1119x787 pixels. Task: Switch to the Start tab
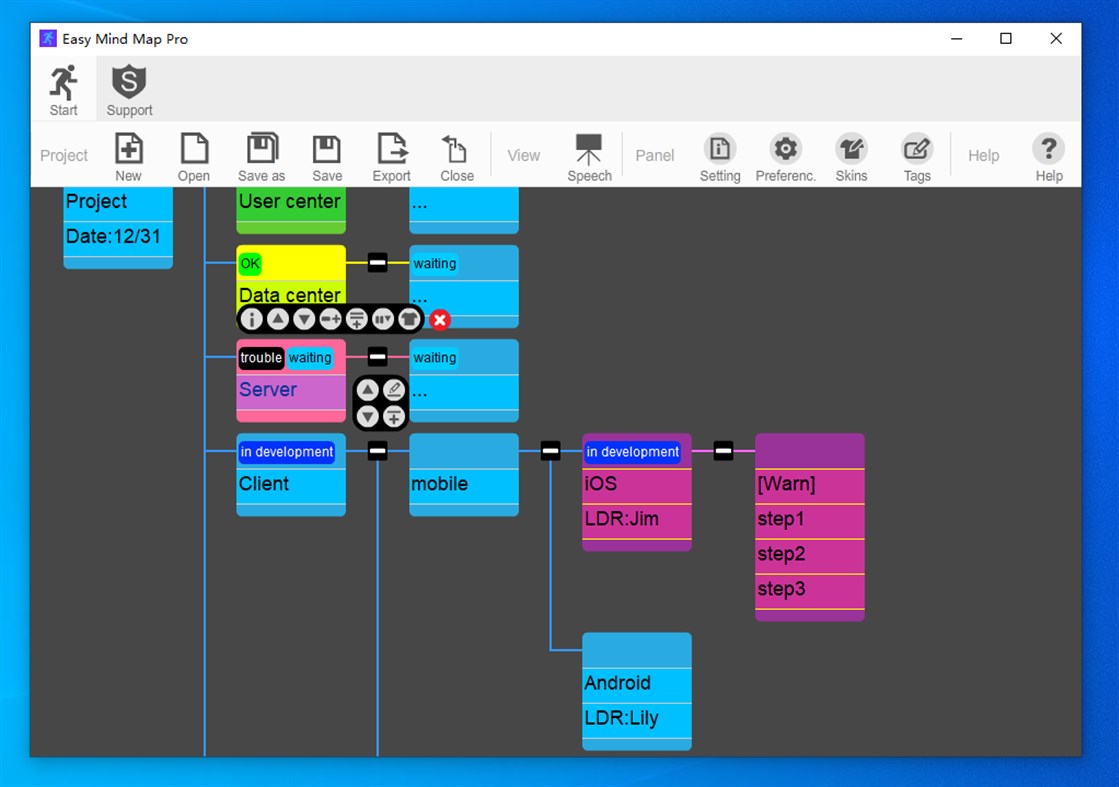[x=63, y=87]
